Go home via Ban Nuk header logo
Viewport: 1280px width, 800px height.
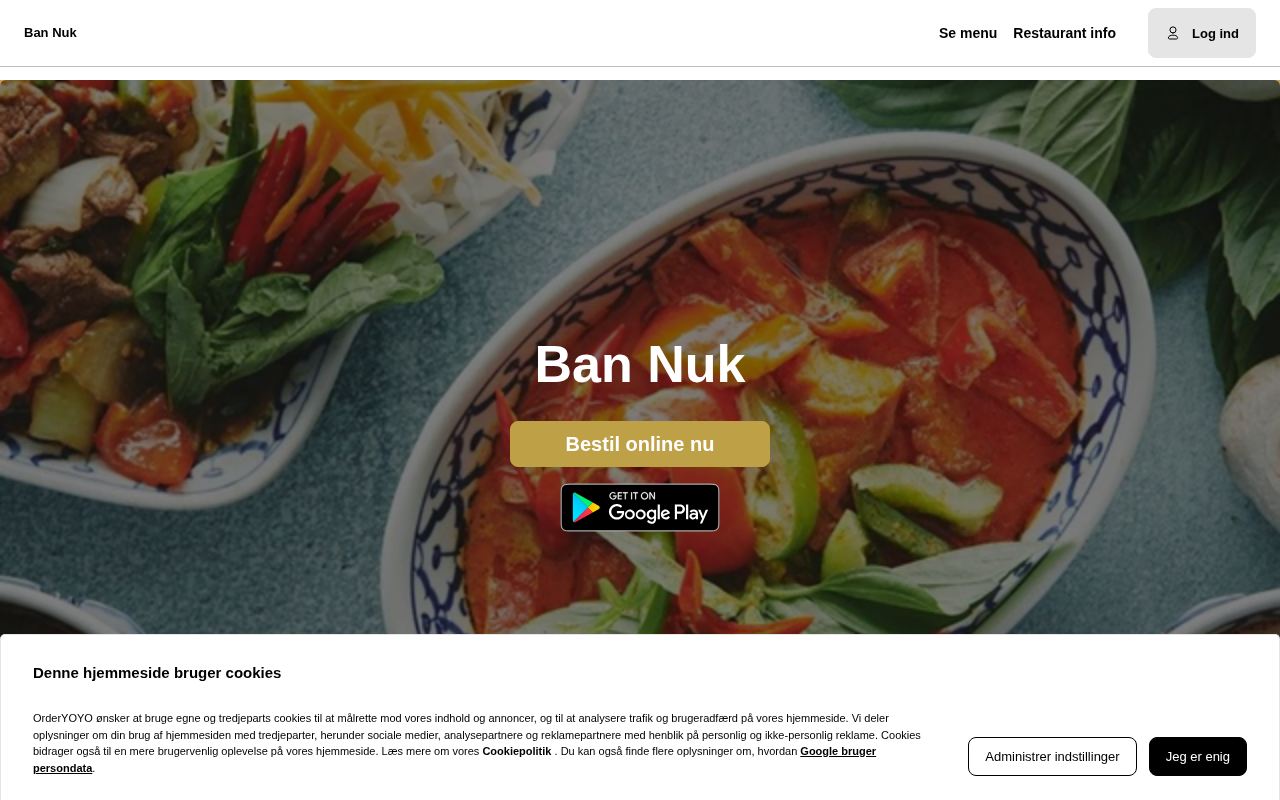pos(50,33)
